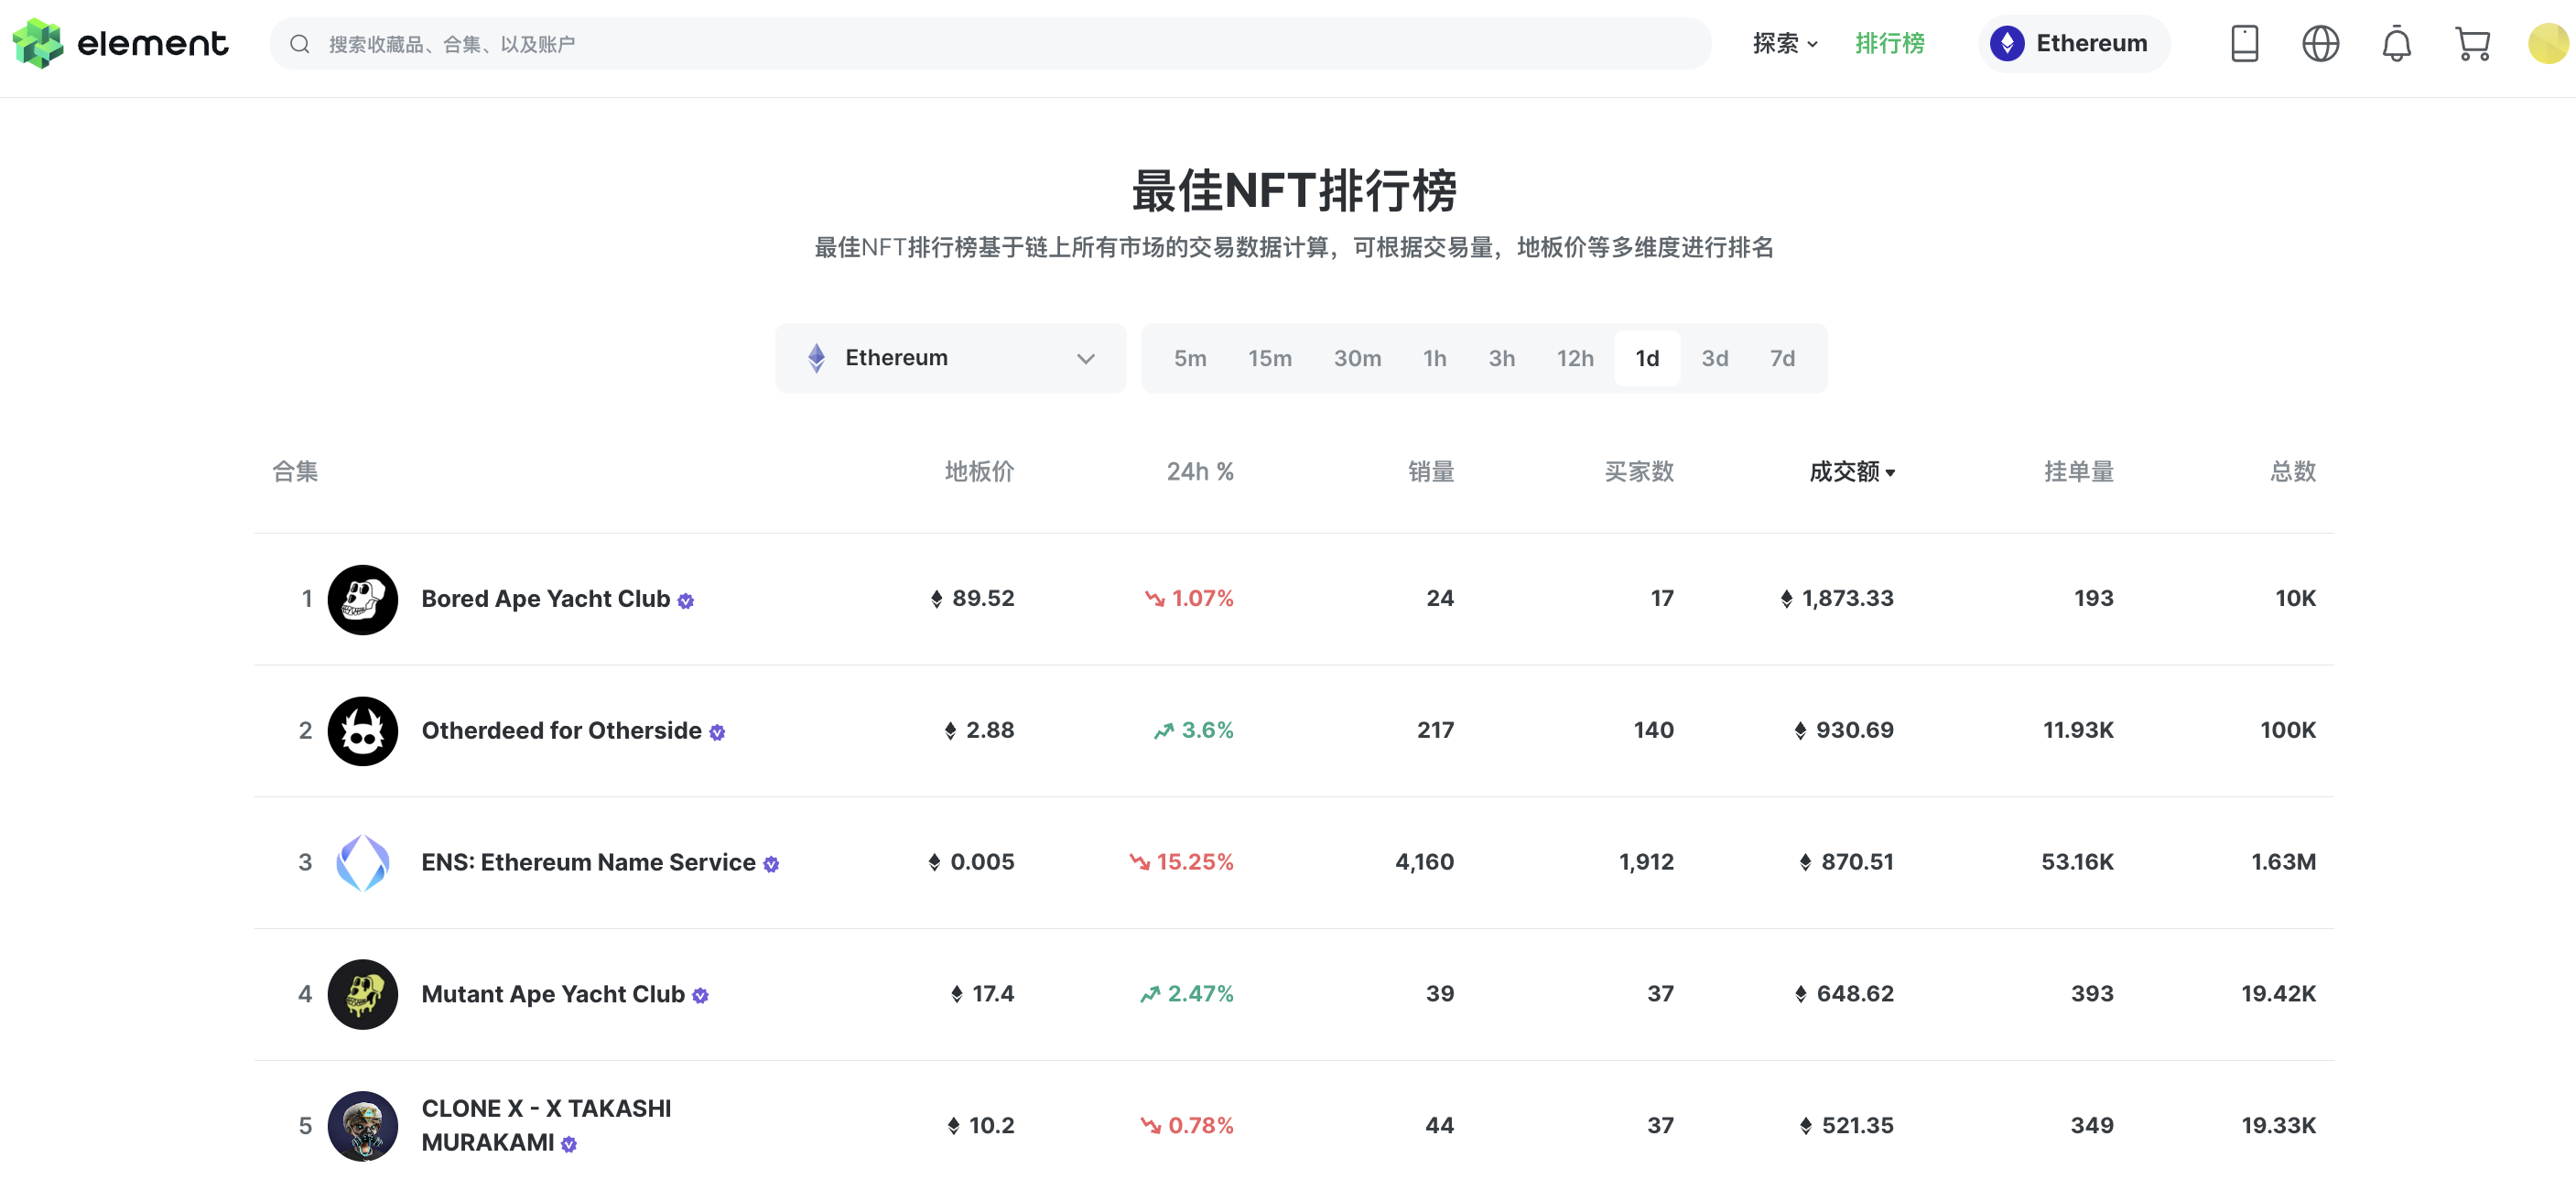Click CLONE X collection avatar
This screenshot has width=2576, height=1190.
(363, 1126)
